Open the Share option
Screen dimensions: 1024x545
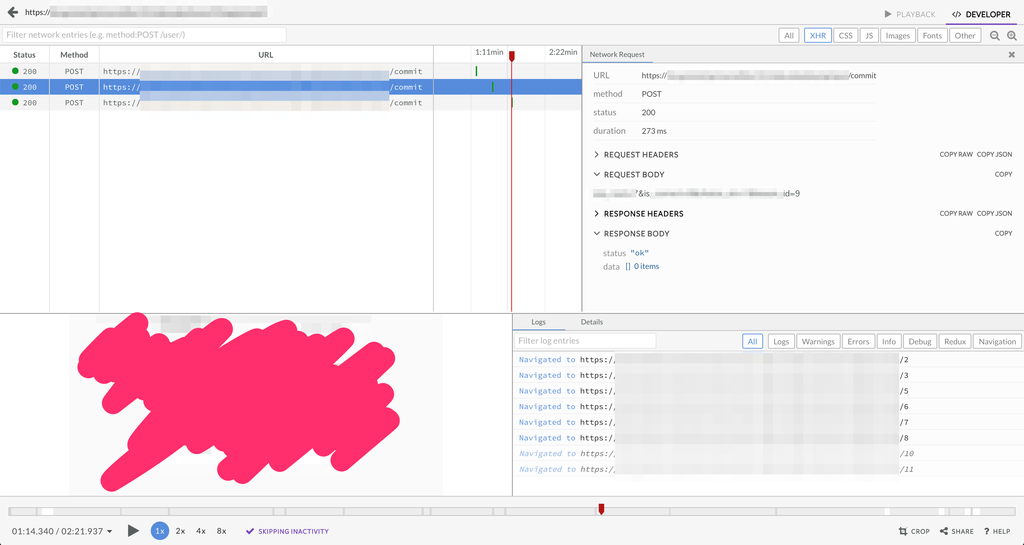pos(957,531)
